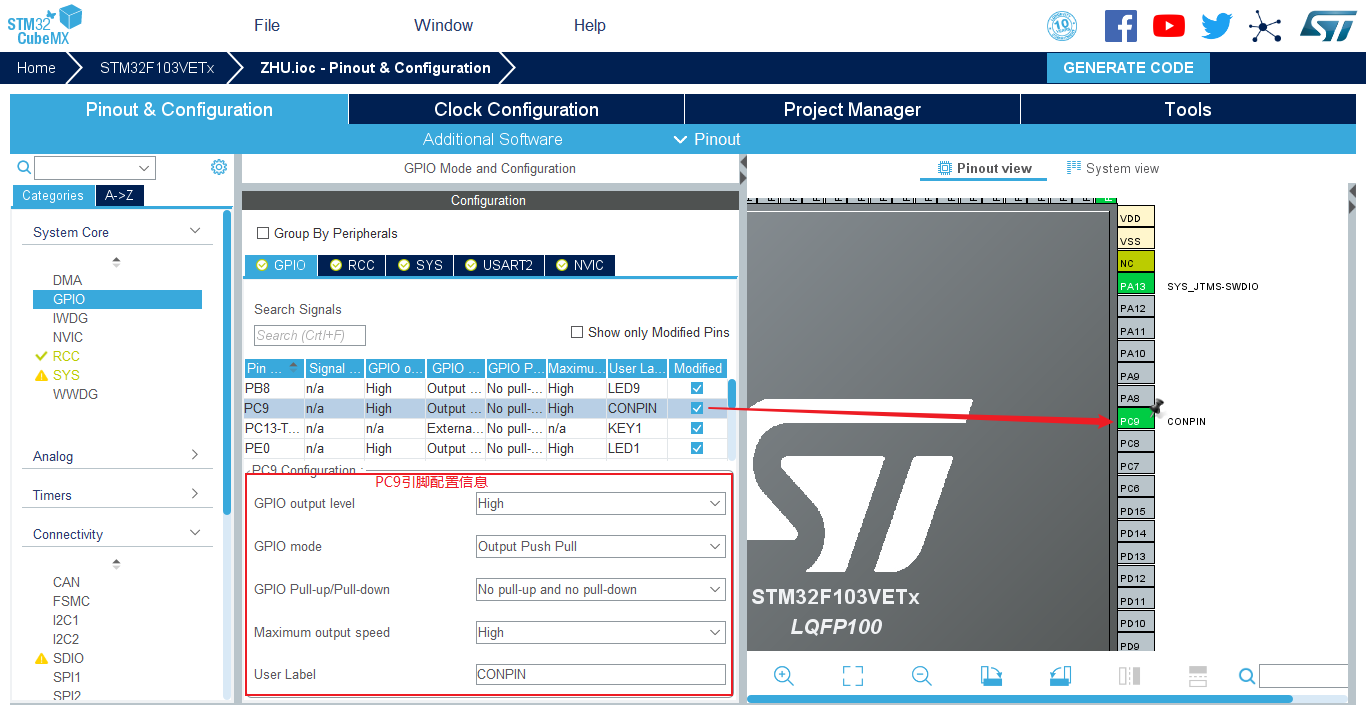Open the GPIO Pull-up/Pull-down dropdown
The height and width of the screenshot is (715, 1366).
[600, 590]
